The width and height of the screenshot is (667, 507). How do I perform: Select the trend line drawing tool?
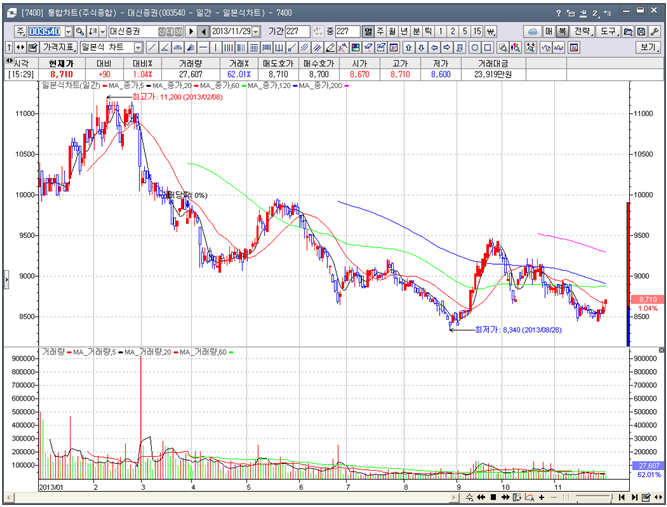pyautogui.click(x=152, y=47)
